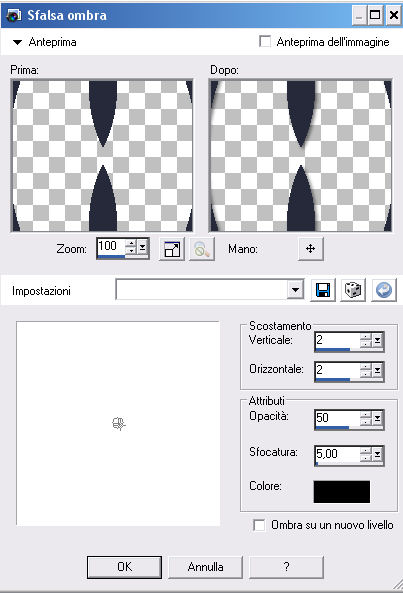The width and height of the screenshot is (403, 593).
Task: Open help with the ? button
Action: [x=286, y=567]
